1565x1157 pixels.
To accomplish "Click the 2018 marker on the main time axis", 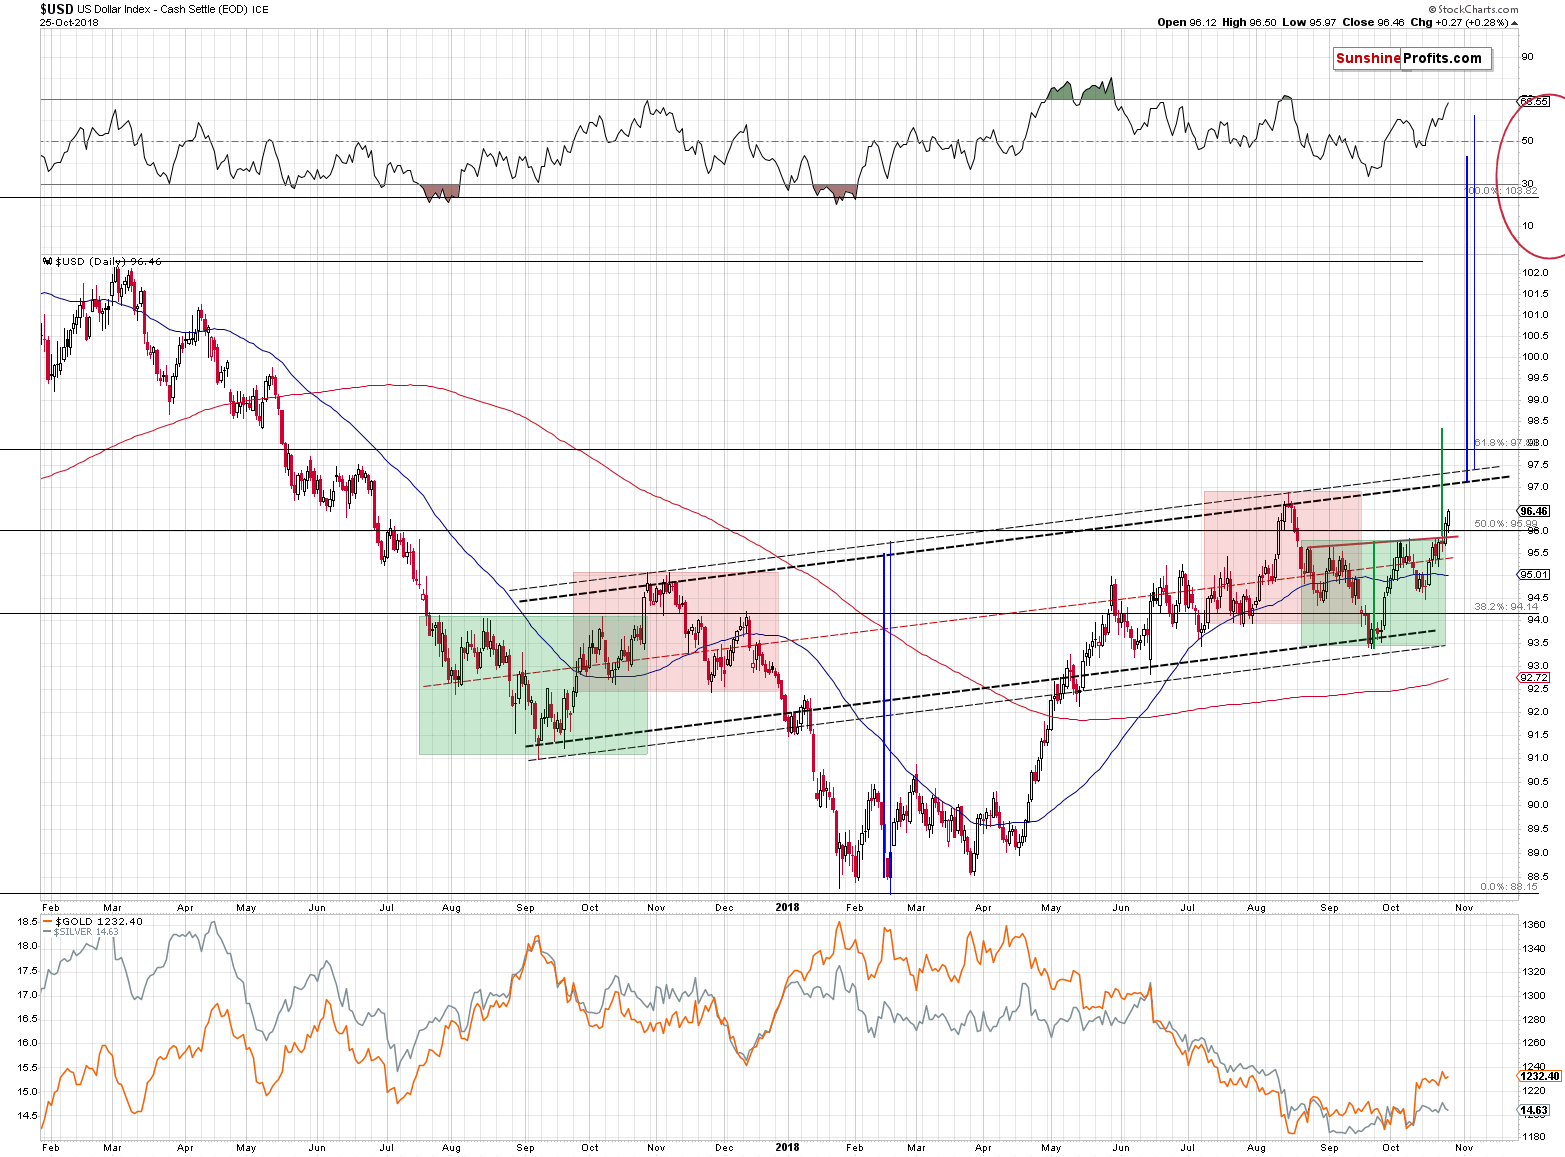I will (x=787, y=908).
